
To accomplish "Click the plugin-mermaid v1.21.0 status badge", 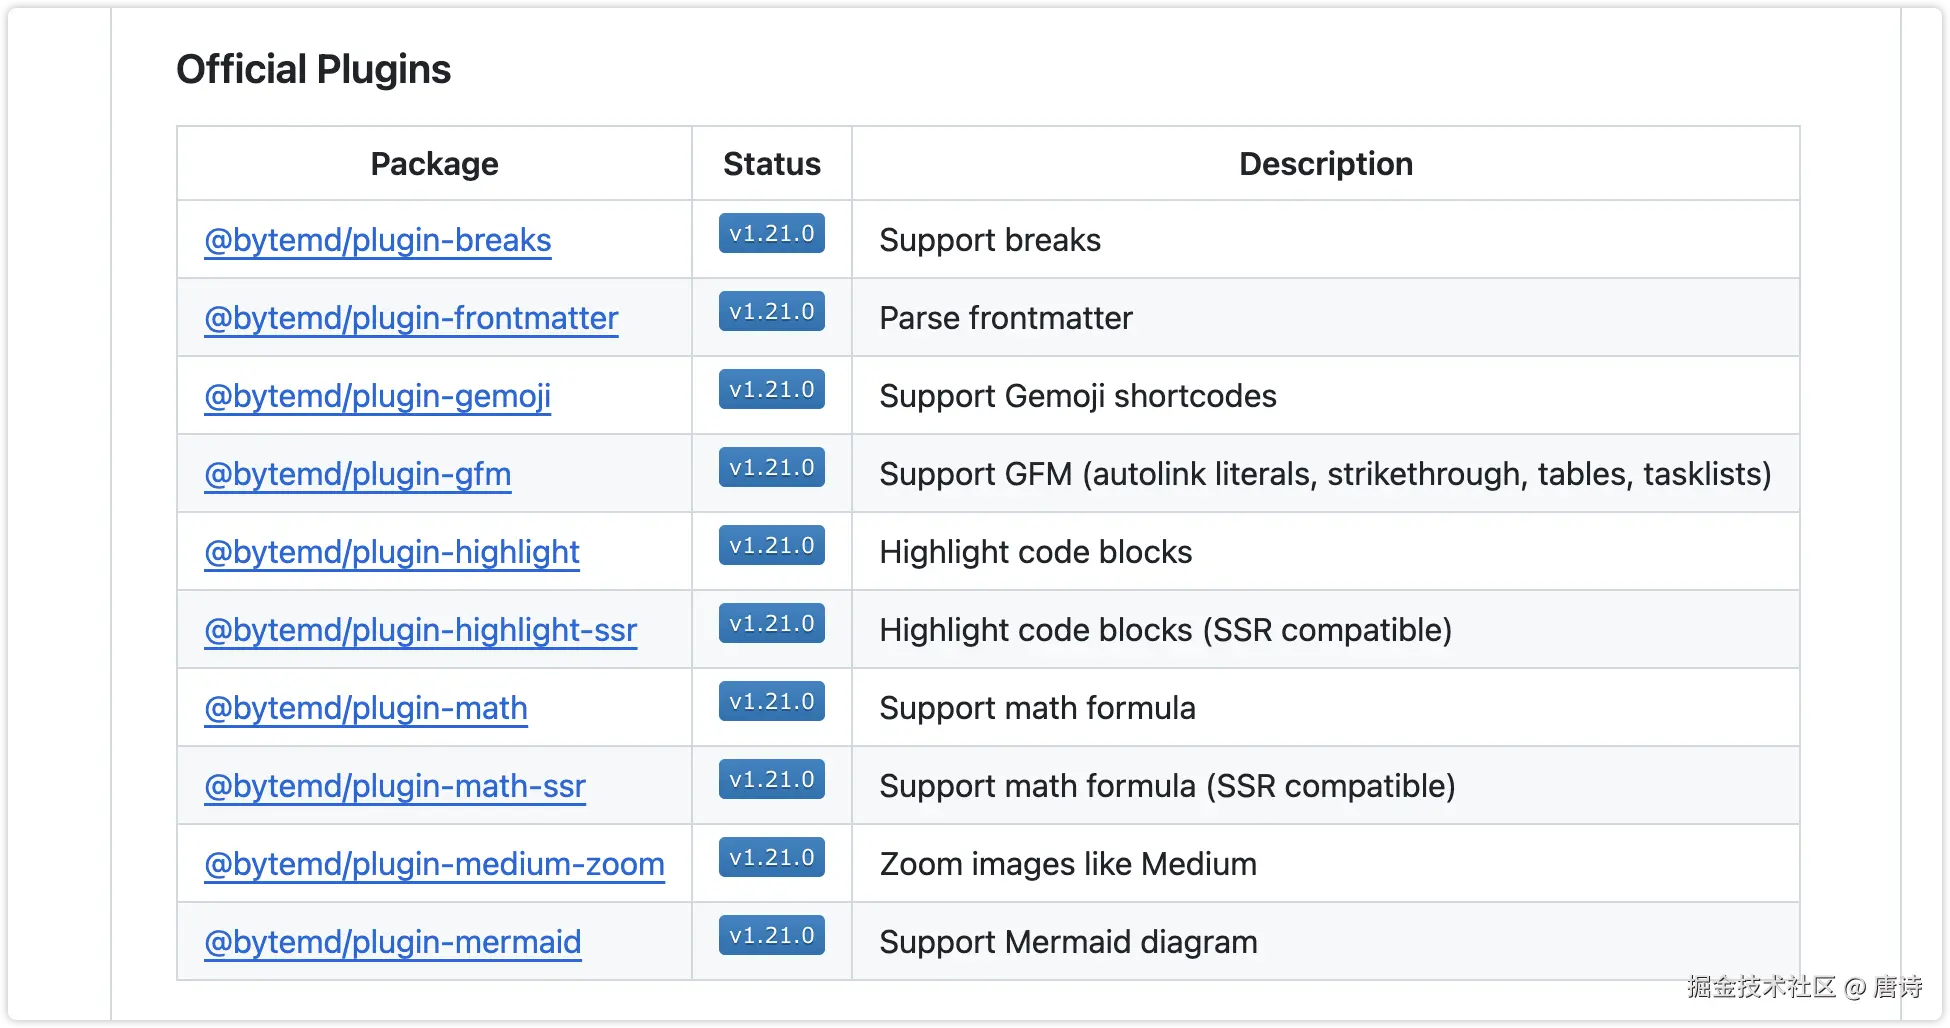I will (771, 935).
